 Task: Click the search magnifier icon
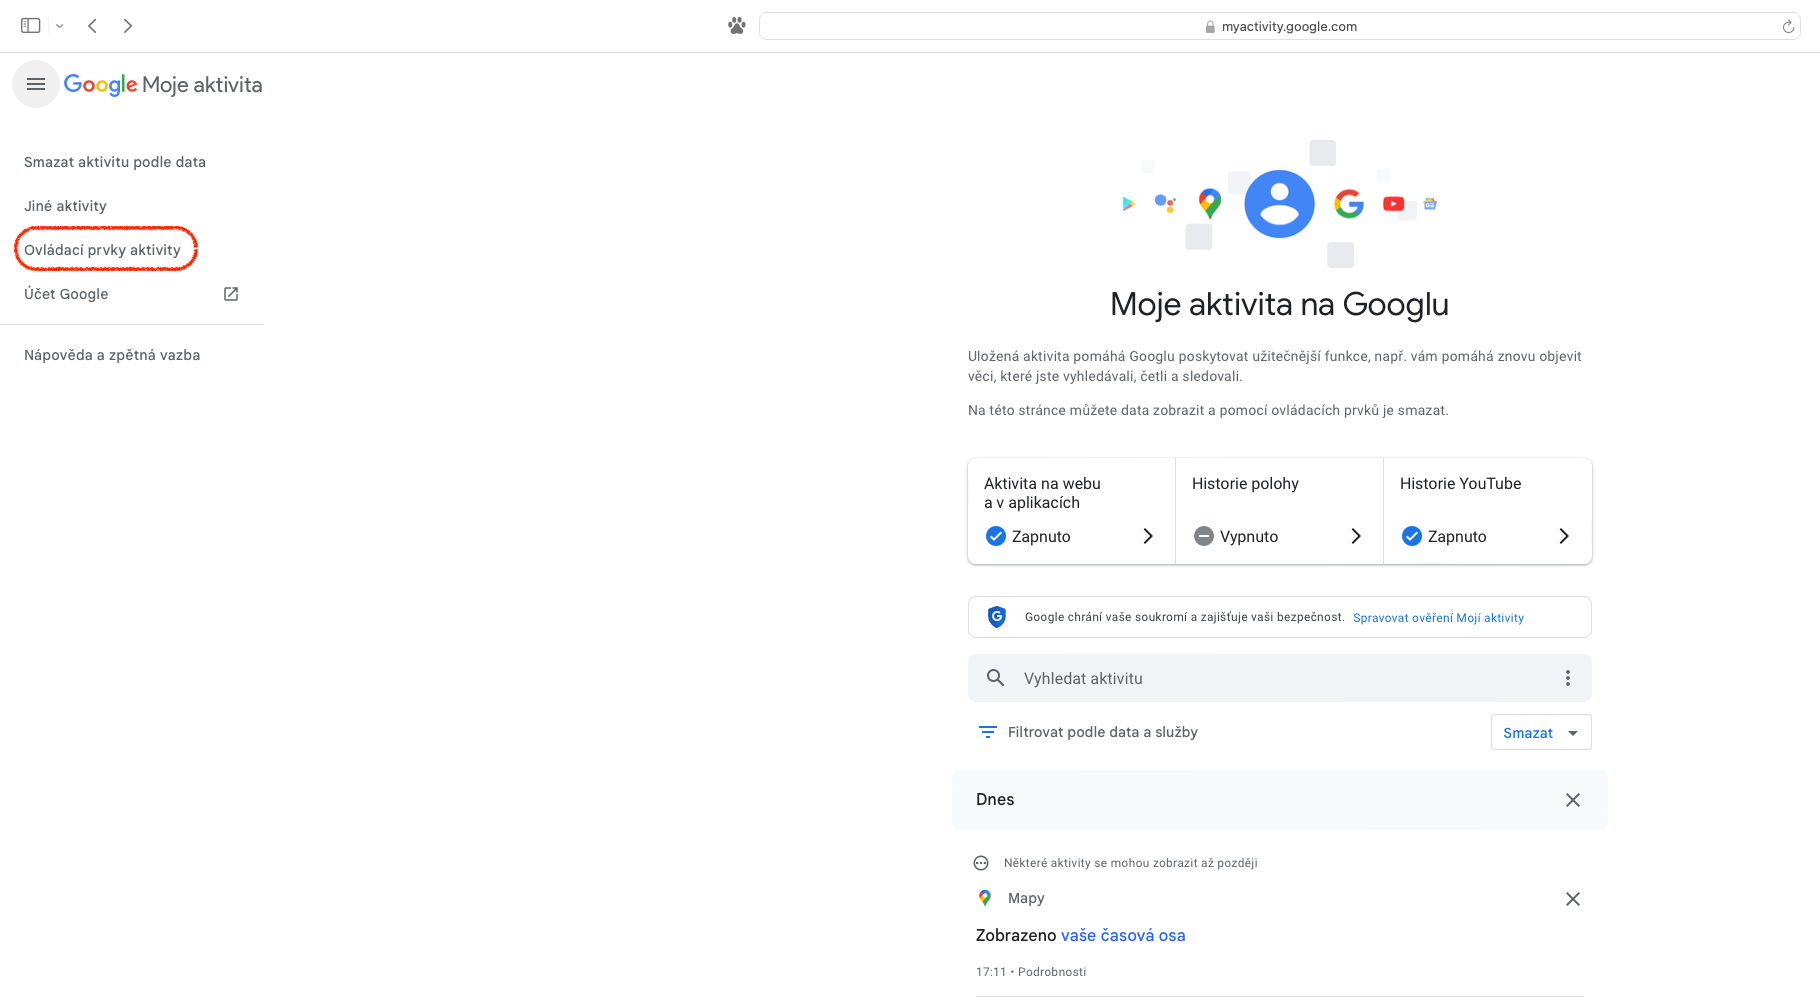point(995,678)
